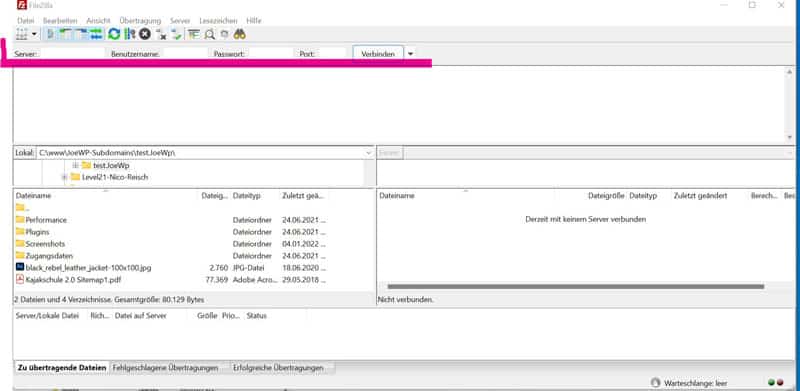This screenshot has height=391, width=800.
Task: Select Kajakschule 2.0 Sitemap1.pdf file
Action: point(73,280)
